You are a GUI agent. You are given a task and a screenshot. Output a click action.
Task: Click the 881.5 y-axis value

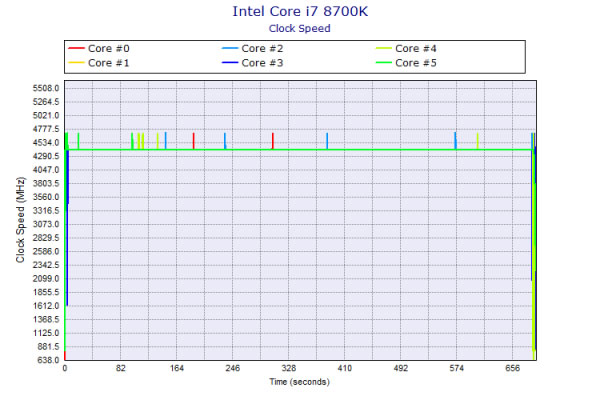click(48, 346)
